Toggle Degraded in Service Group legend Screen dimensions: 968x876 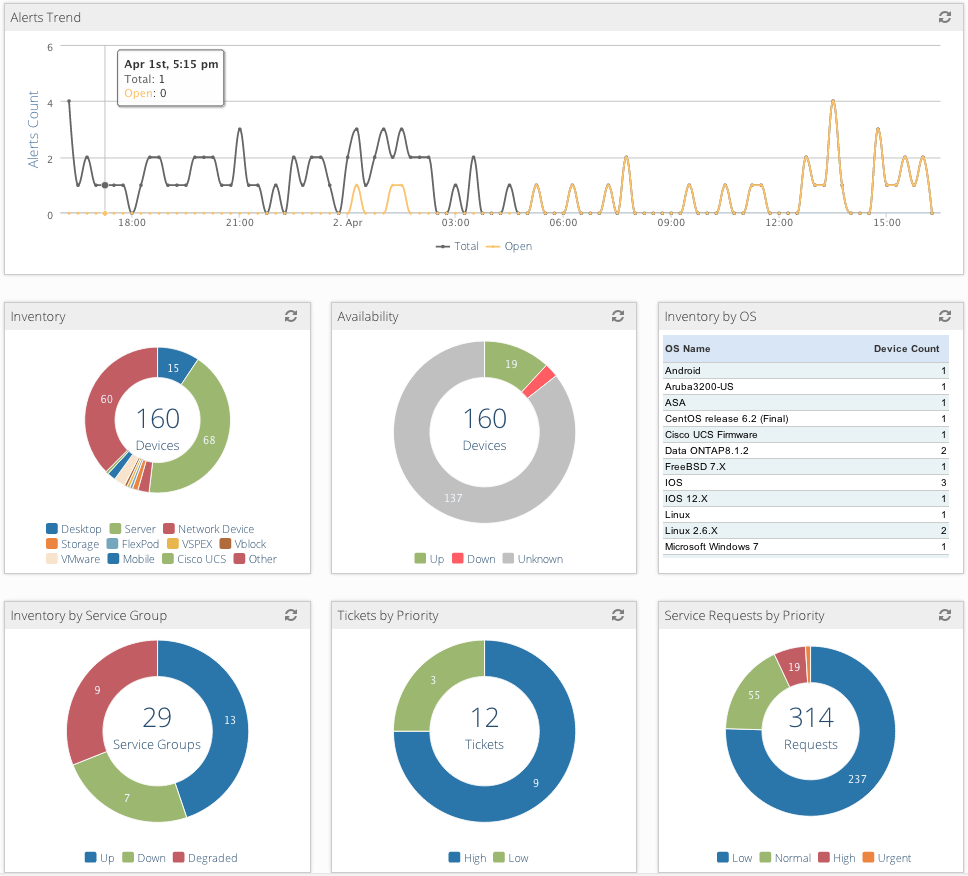click(208, 858)
